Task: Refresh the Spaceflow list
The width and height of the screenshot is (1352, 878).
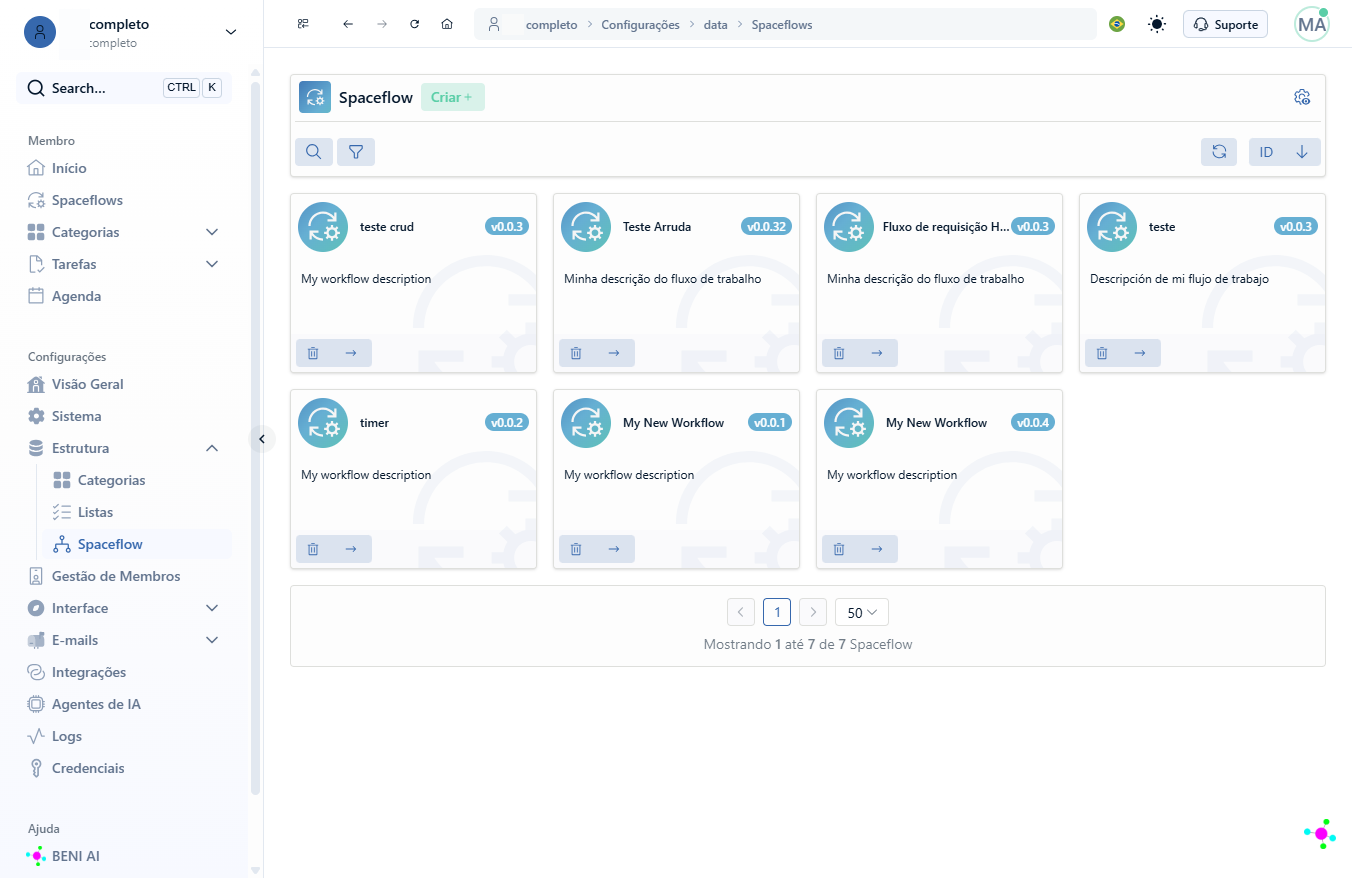Action: click(1219, 152)
